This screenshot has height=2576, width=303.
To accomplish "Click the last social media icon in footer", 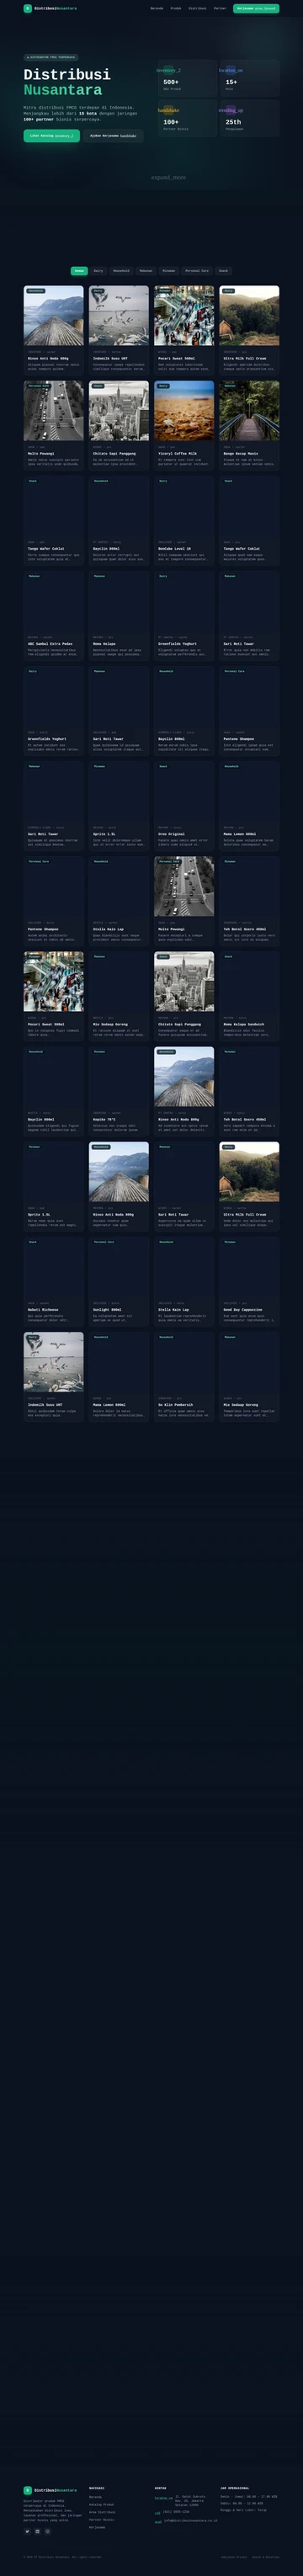I will 47,2531.
